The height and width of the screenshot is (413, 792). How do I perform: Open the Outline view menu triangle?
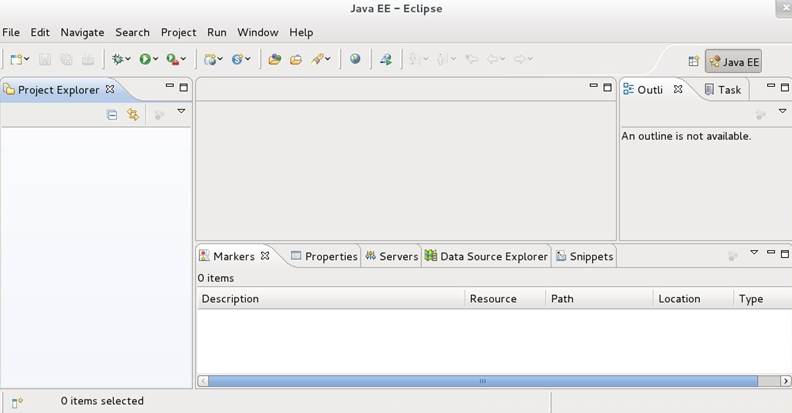pos(782,111)
